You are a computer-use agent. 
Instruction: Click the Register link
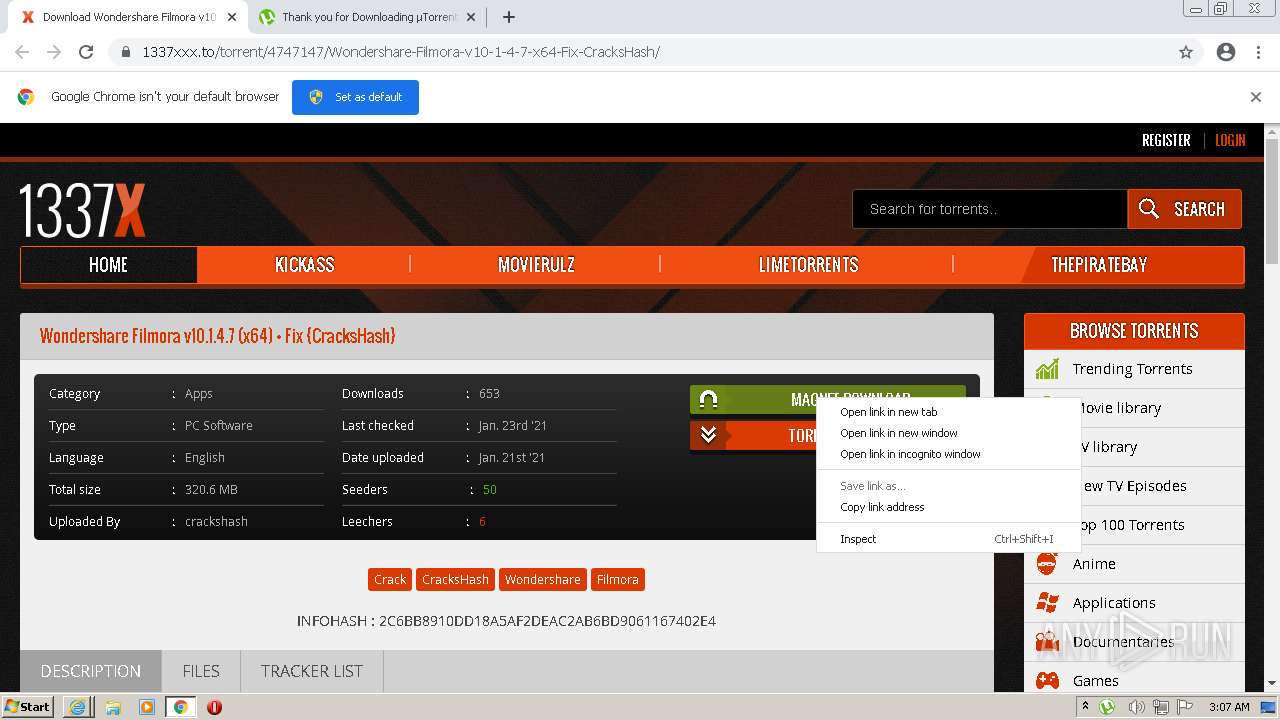(x=1166, y=140)
